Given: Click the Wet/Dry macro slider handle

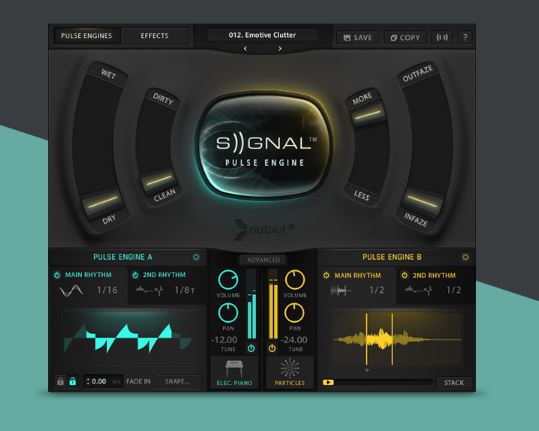Looking at the screenshot, I should click(x=102, y=202).
